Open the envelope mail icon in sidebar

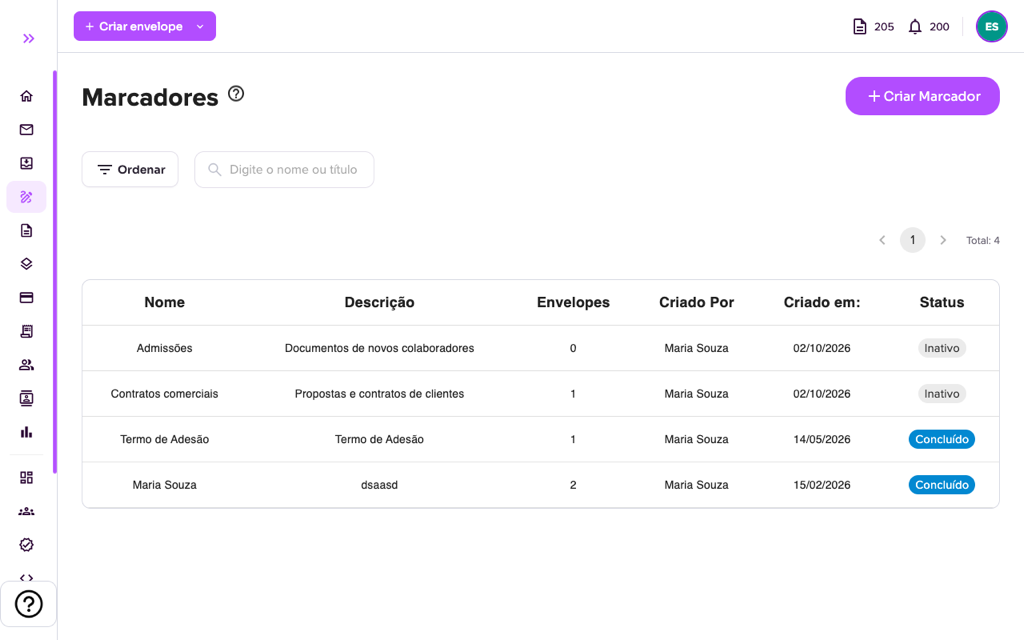point(26,129)
